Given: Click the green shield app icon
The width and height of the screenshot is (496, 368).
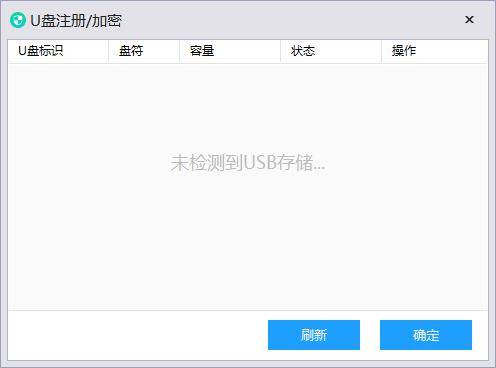Looking at the screenshot, I should click(x=18, y=20).
